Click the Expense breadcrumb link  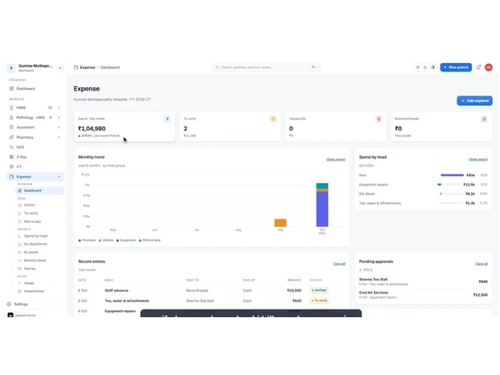coord(87,67)
